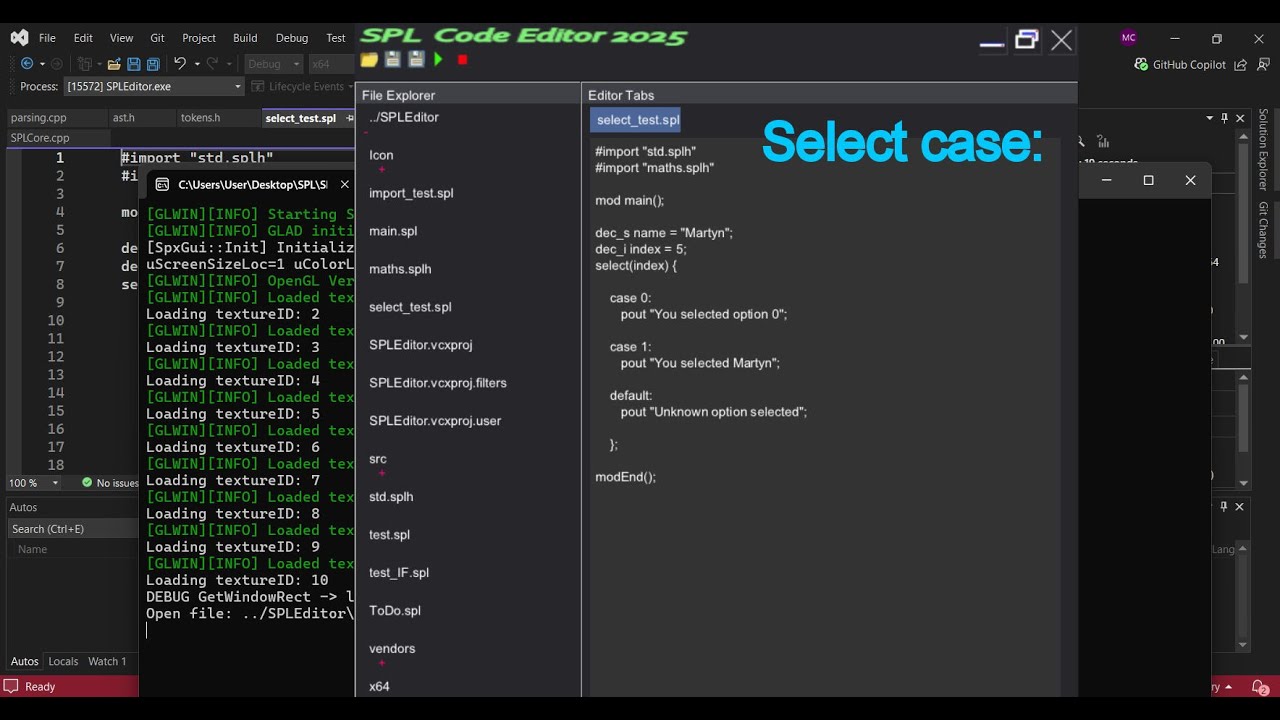Image resolution: width=1280 pixels, height=720 pixels.
Task: Click second save disk icon in SPL toolbar
Action: click(x=416, y=60)
